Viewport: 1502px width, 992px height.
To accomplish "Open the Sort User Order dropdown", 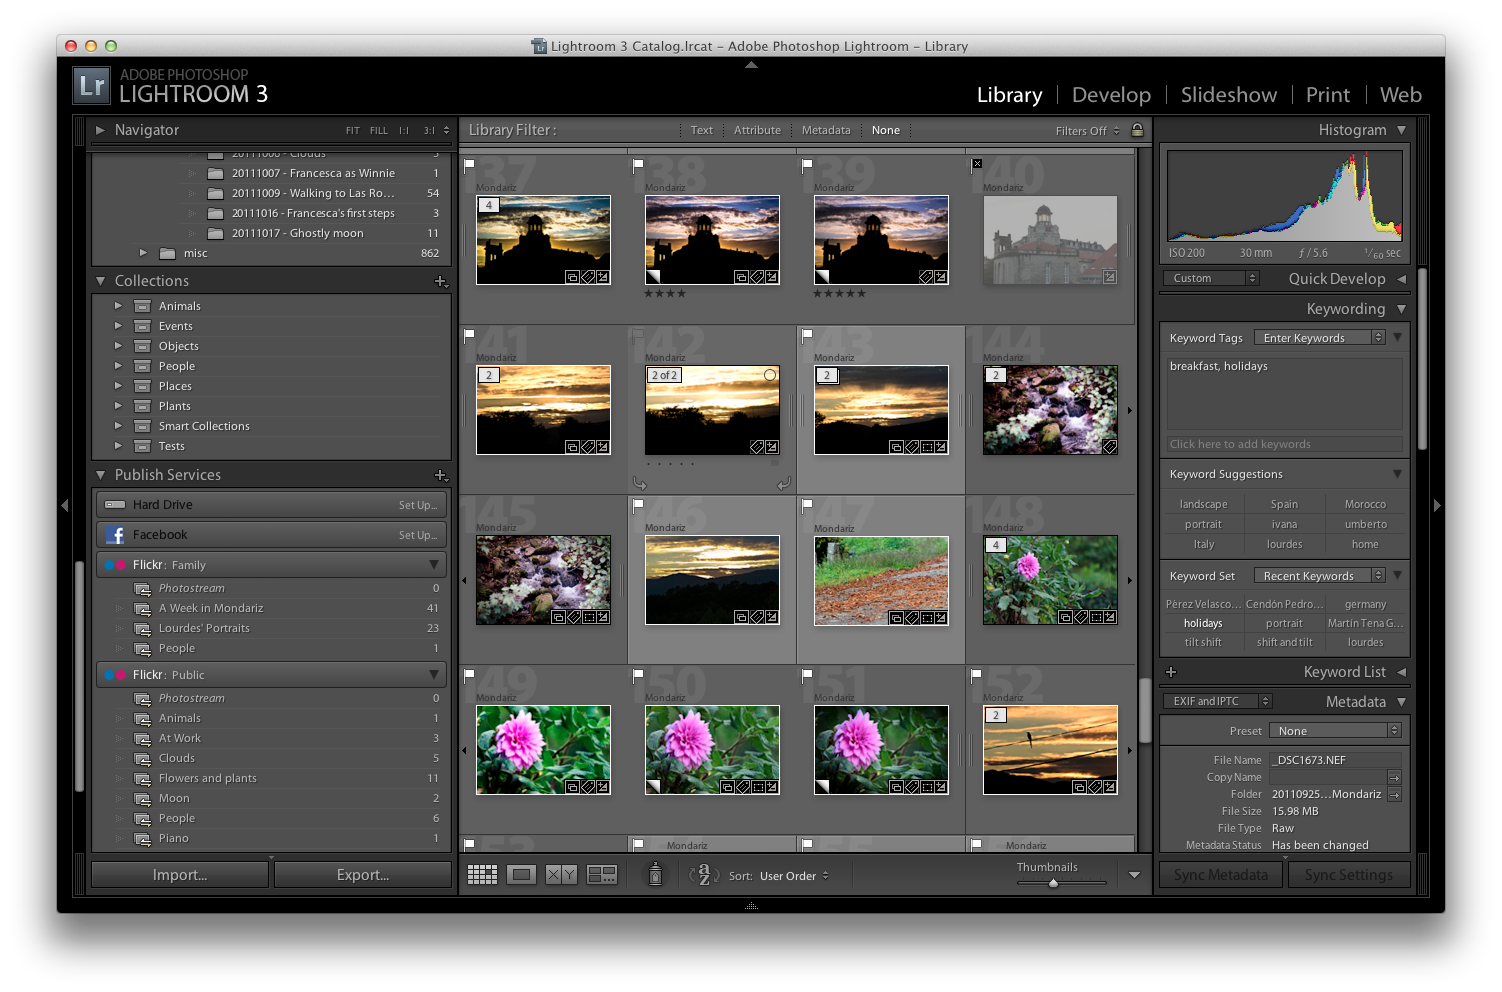I will [794, 876].
